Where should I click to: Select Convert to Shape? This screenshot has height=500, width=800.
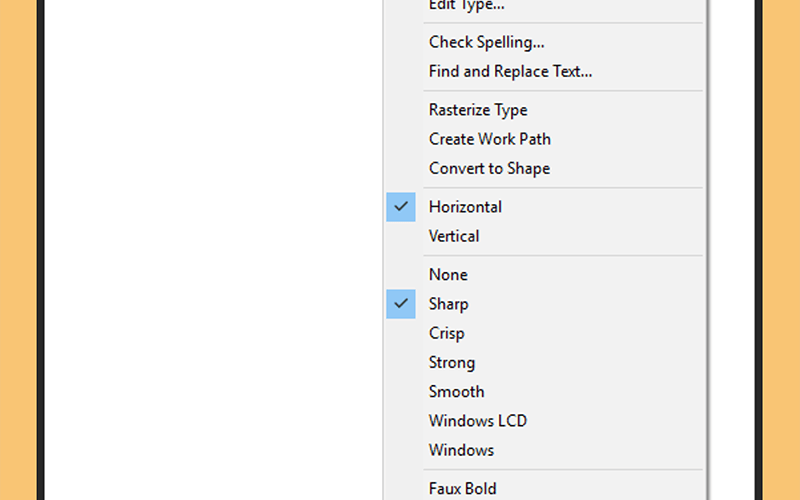coord(544,168)
